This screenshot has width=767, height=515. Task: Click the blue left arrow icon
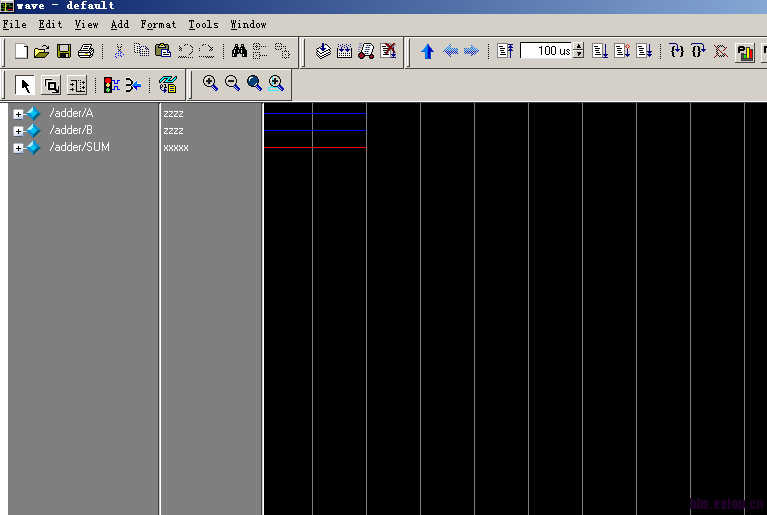click(x=450, y=51)
